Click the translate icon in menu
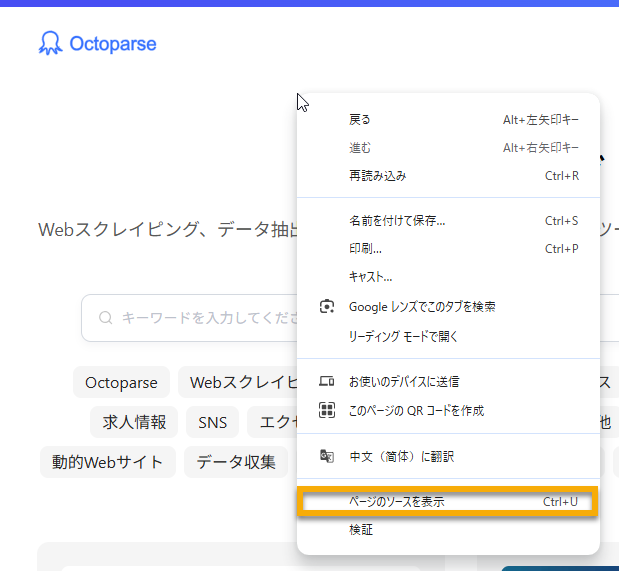Image resolution: width=619 pixels, height=571 pixels. click(326, 456)
